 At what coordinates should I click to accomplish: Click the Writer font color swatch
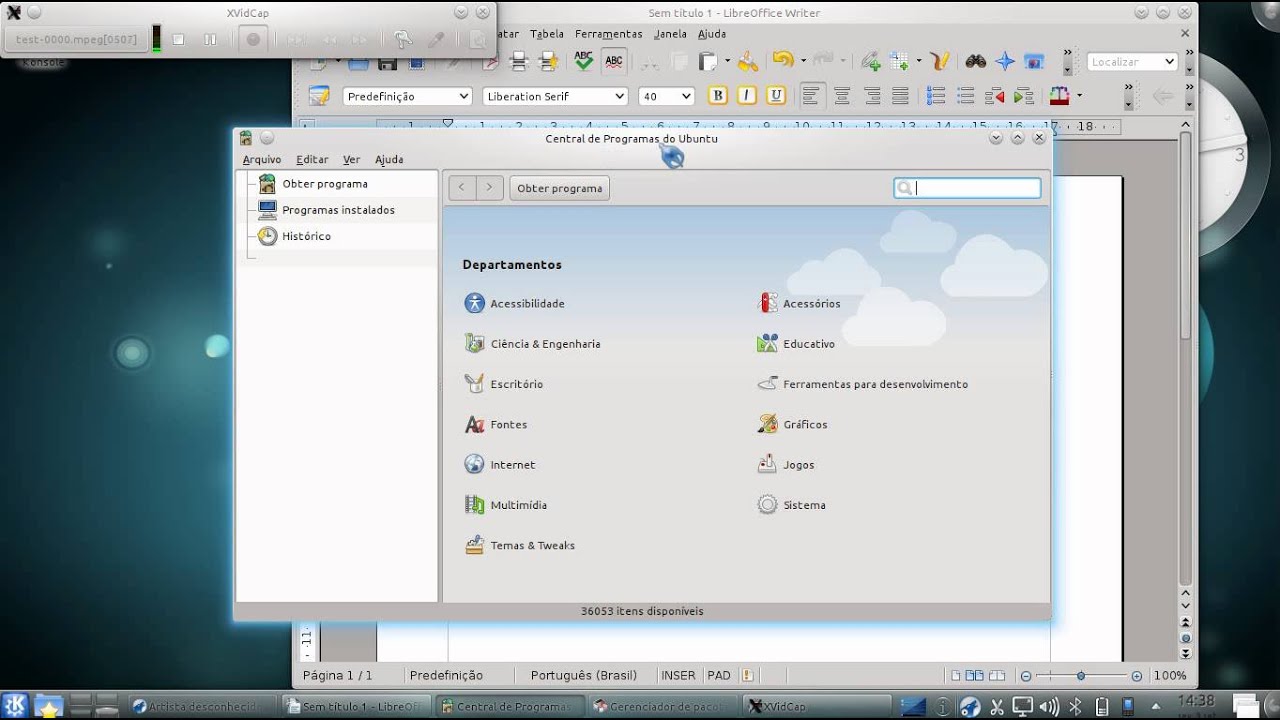[x=1060, y=96]
